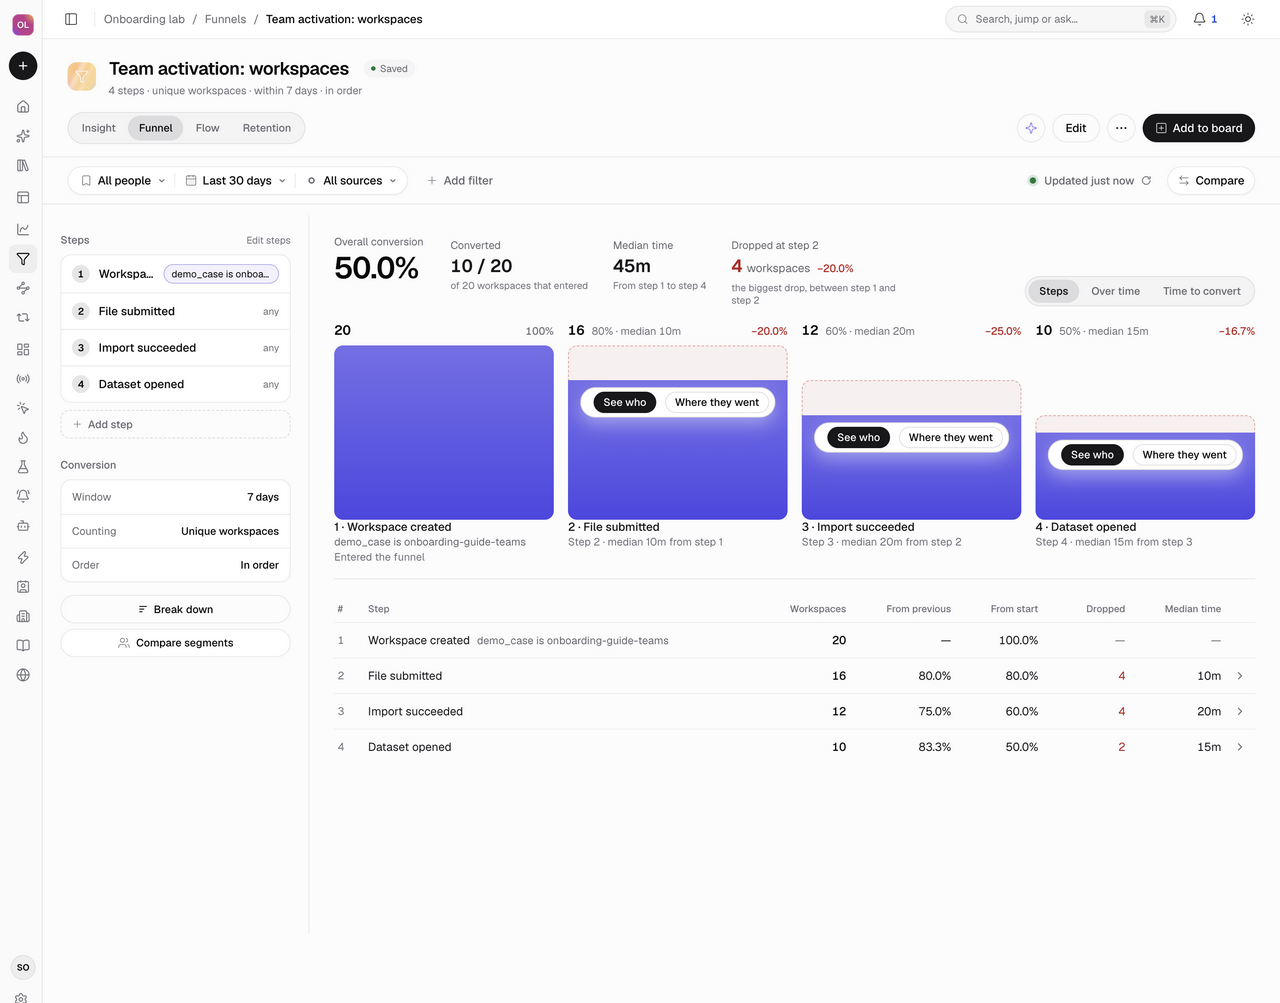The width and height of the screenshot is (1280, 1003).
Task: Open the Last 30 days date dropdown
Action: pyautogui.click(x=236, y=181)
